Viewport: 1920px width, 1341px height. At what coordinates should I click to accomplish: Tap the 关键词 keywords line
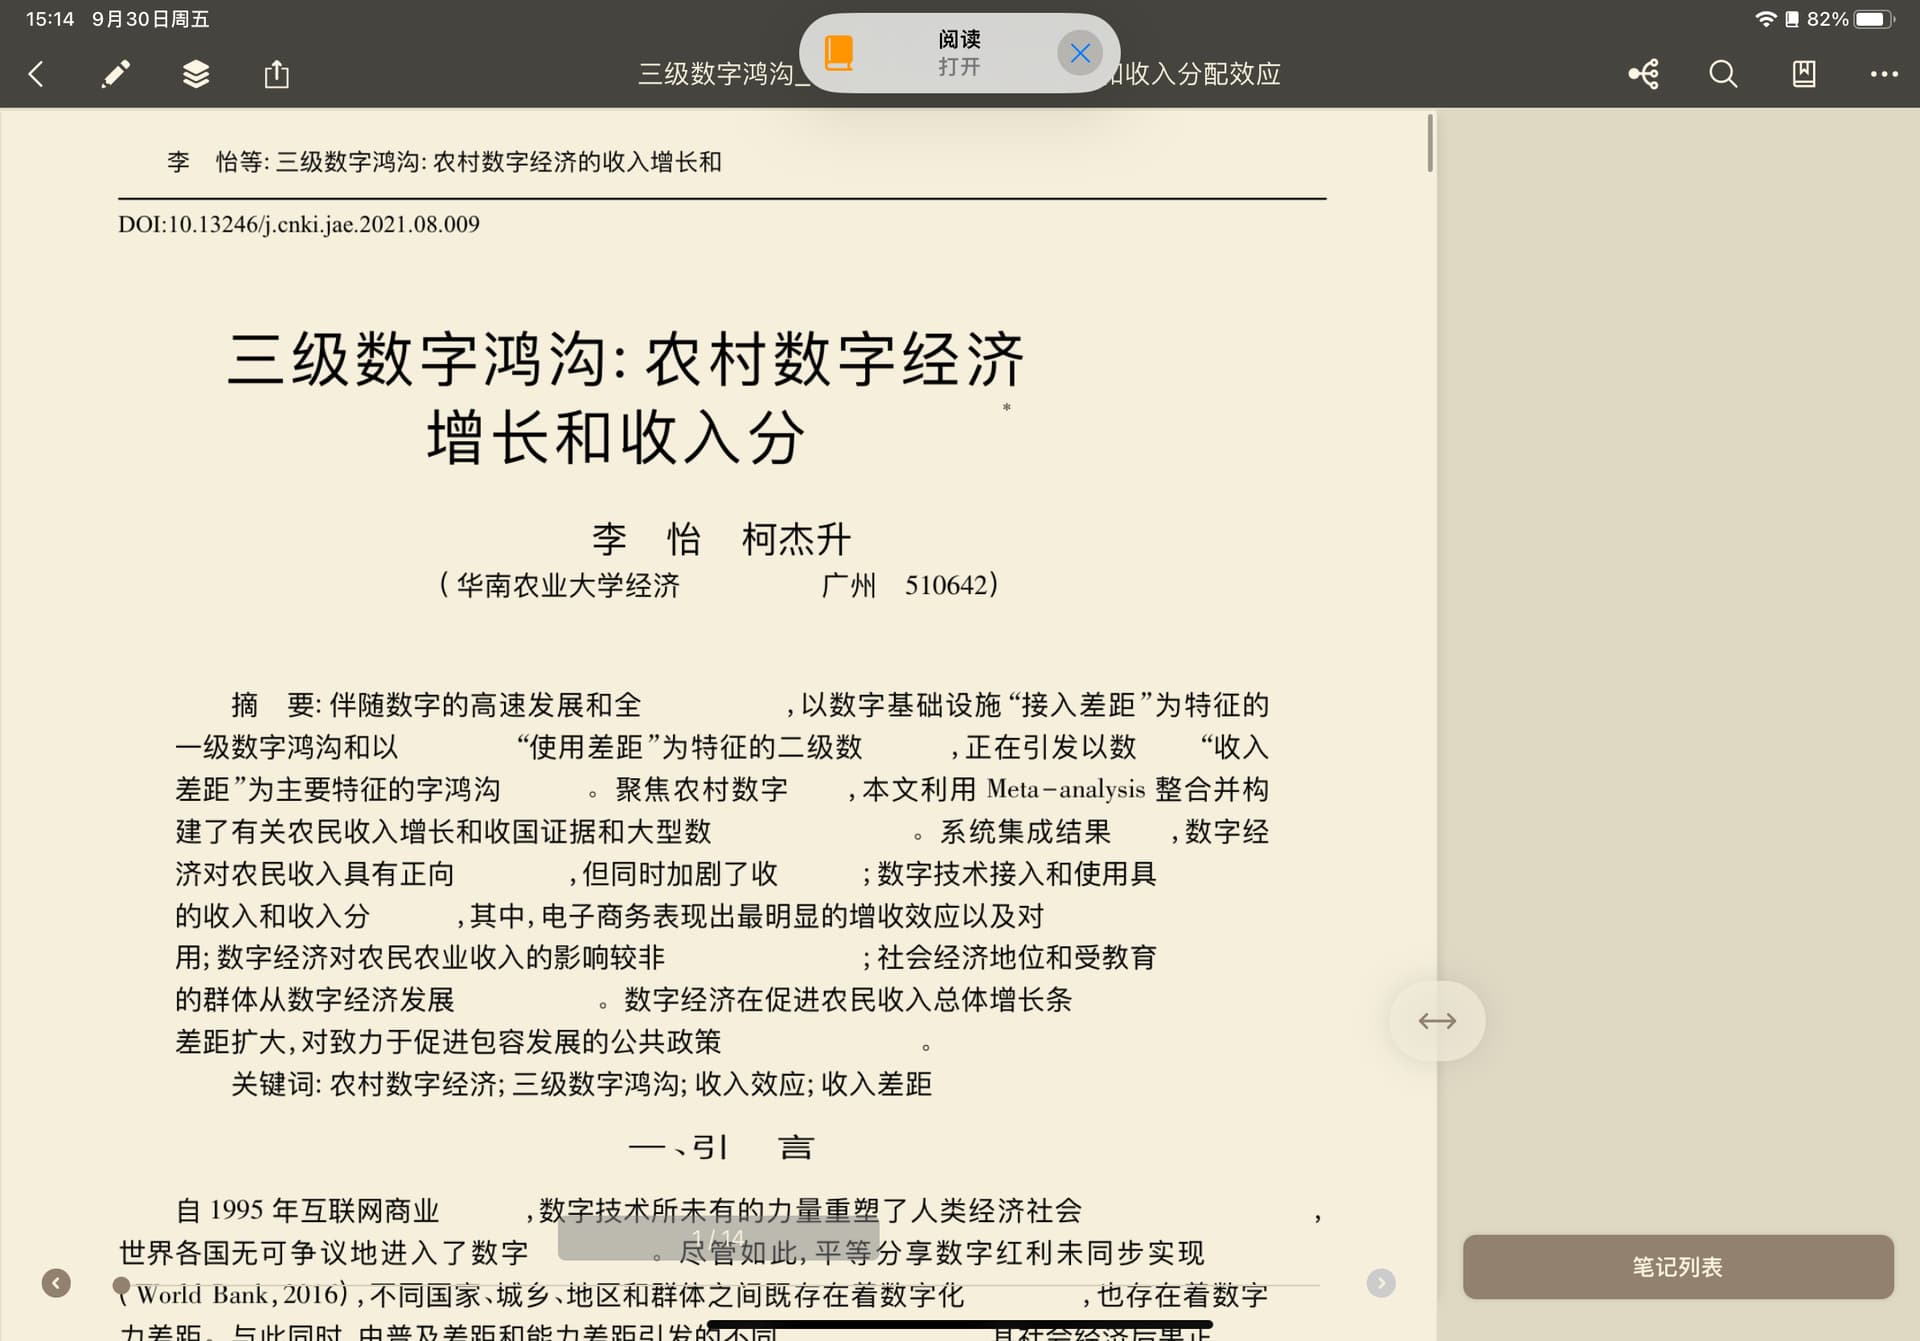(x=581, y=1084)
